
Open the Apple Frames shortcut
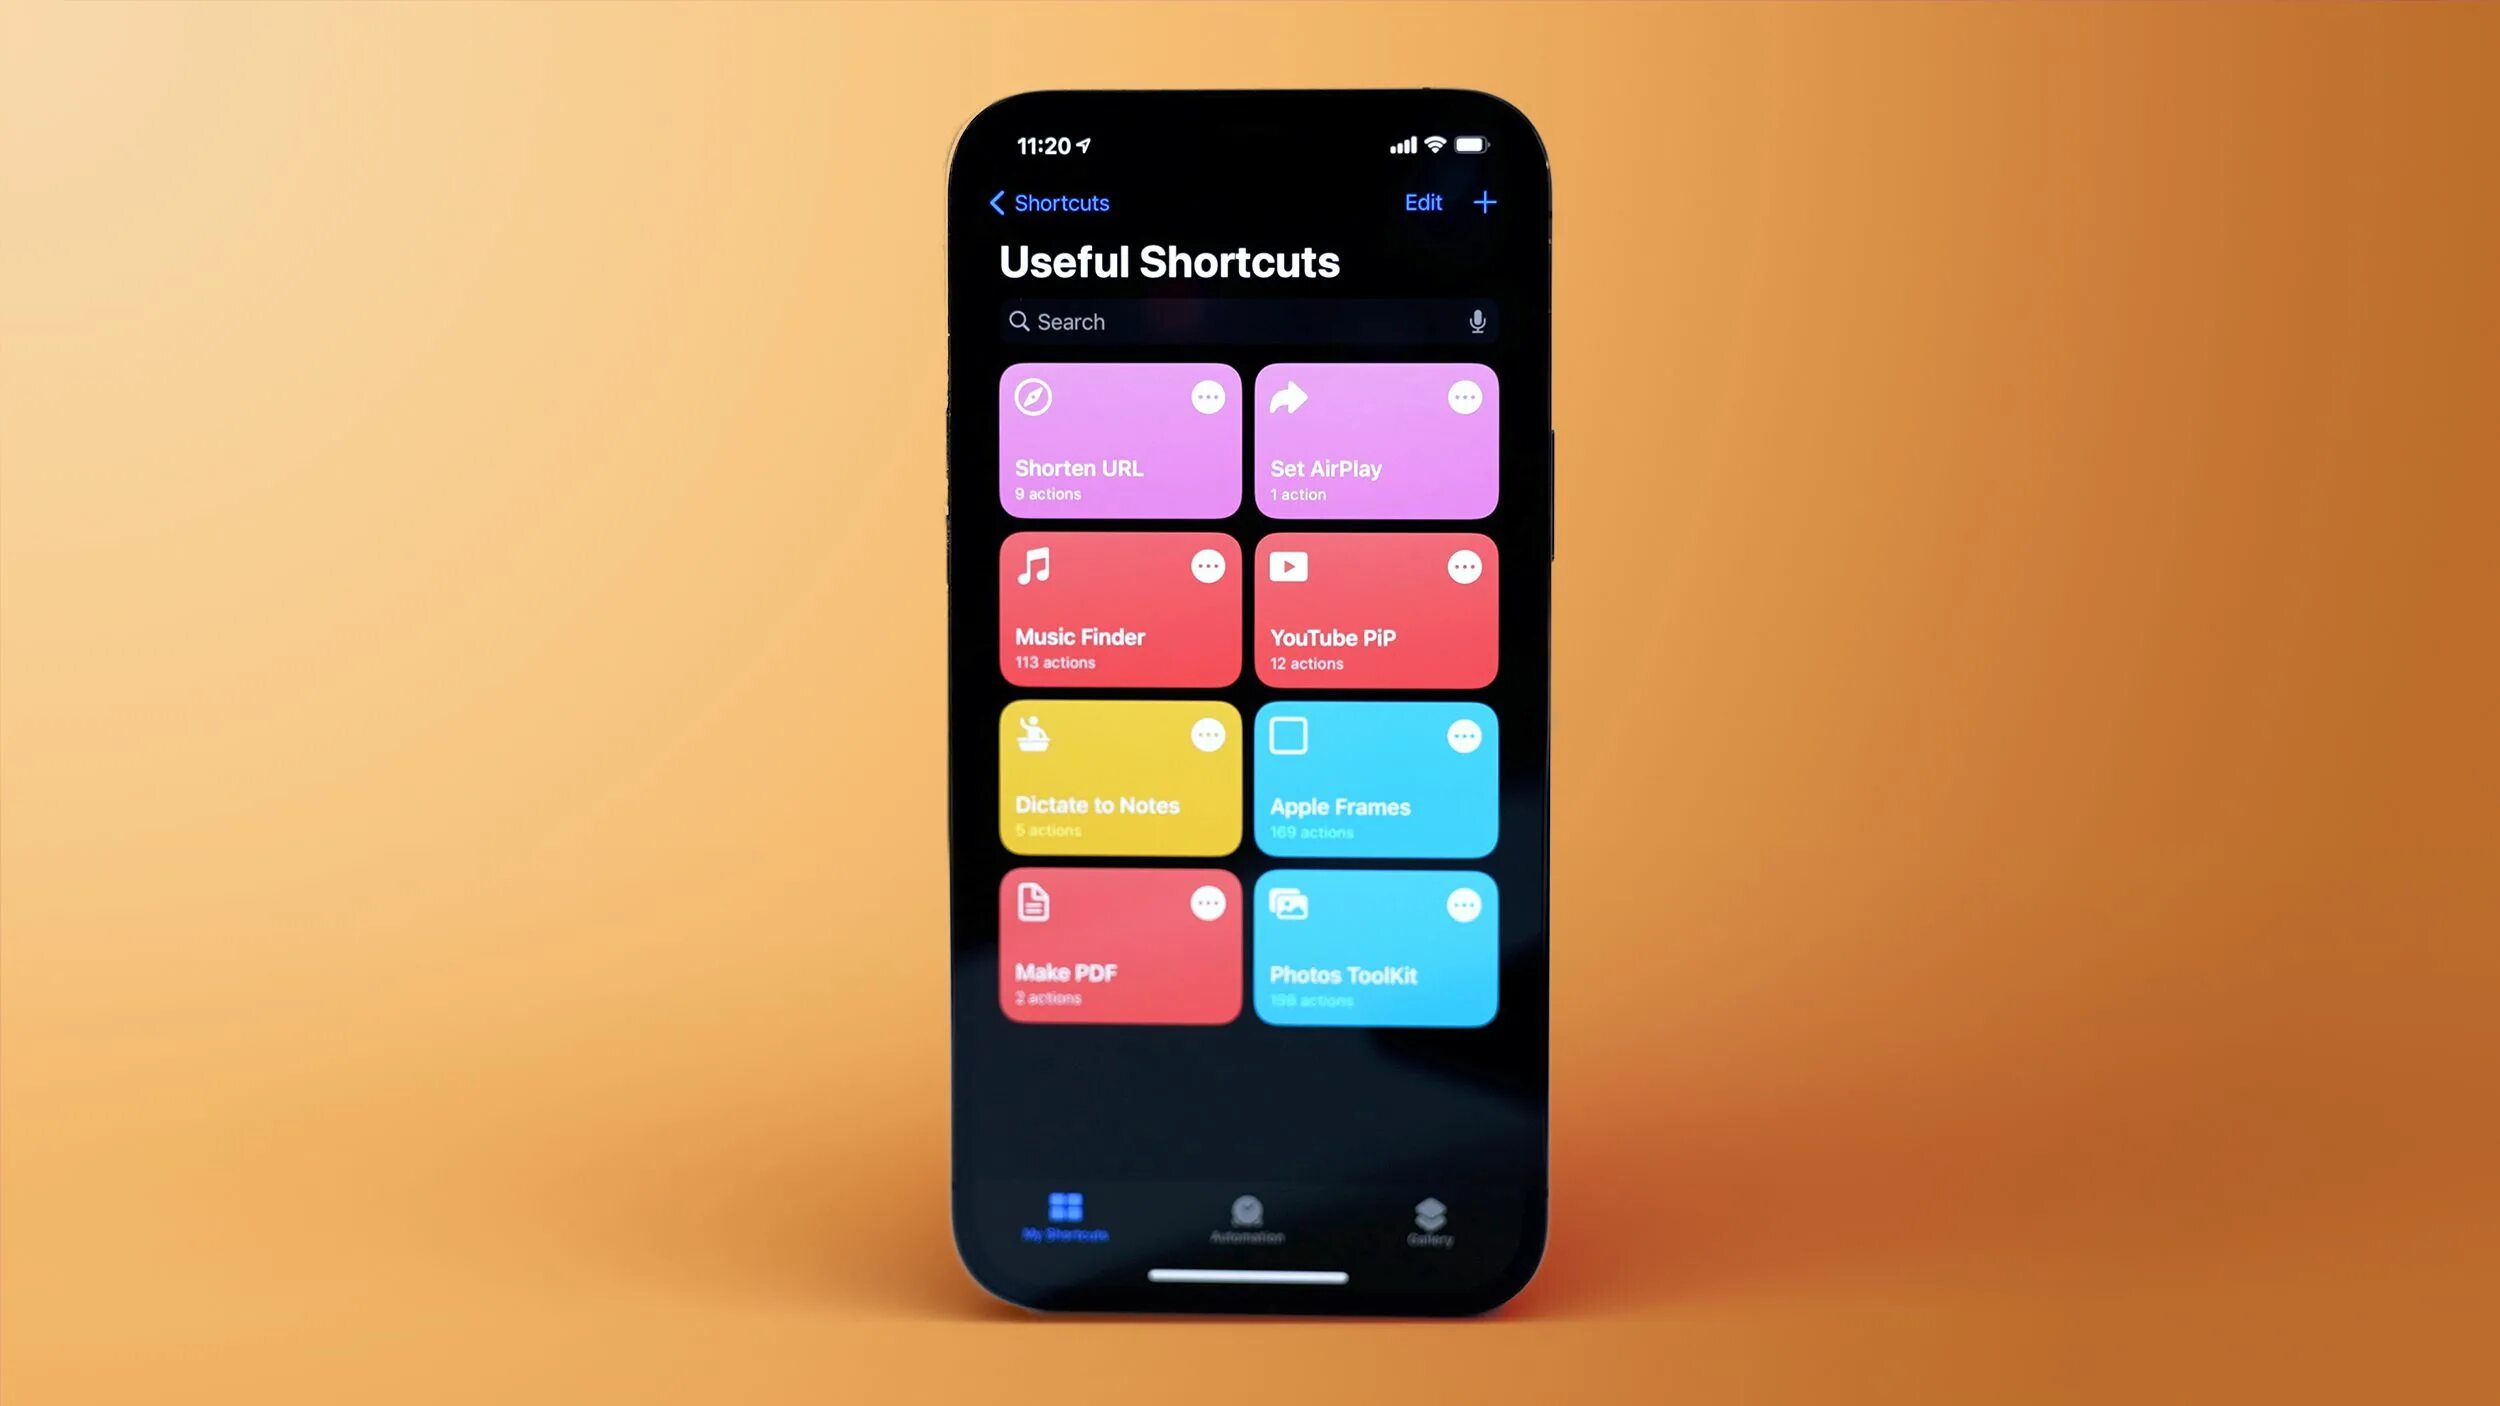tap(1374, 779)
